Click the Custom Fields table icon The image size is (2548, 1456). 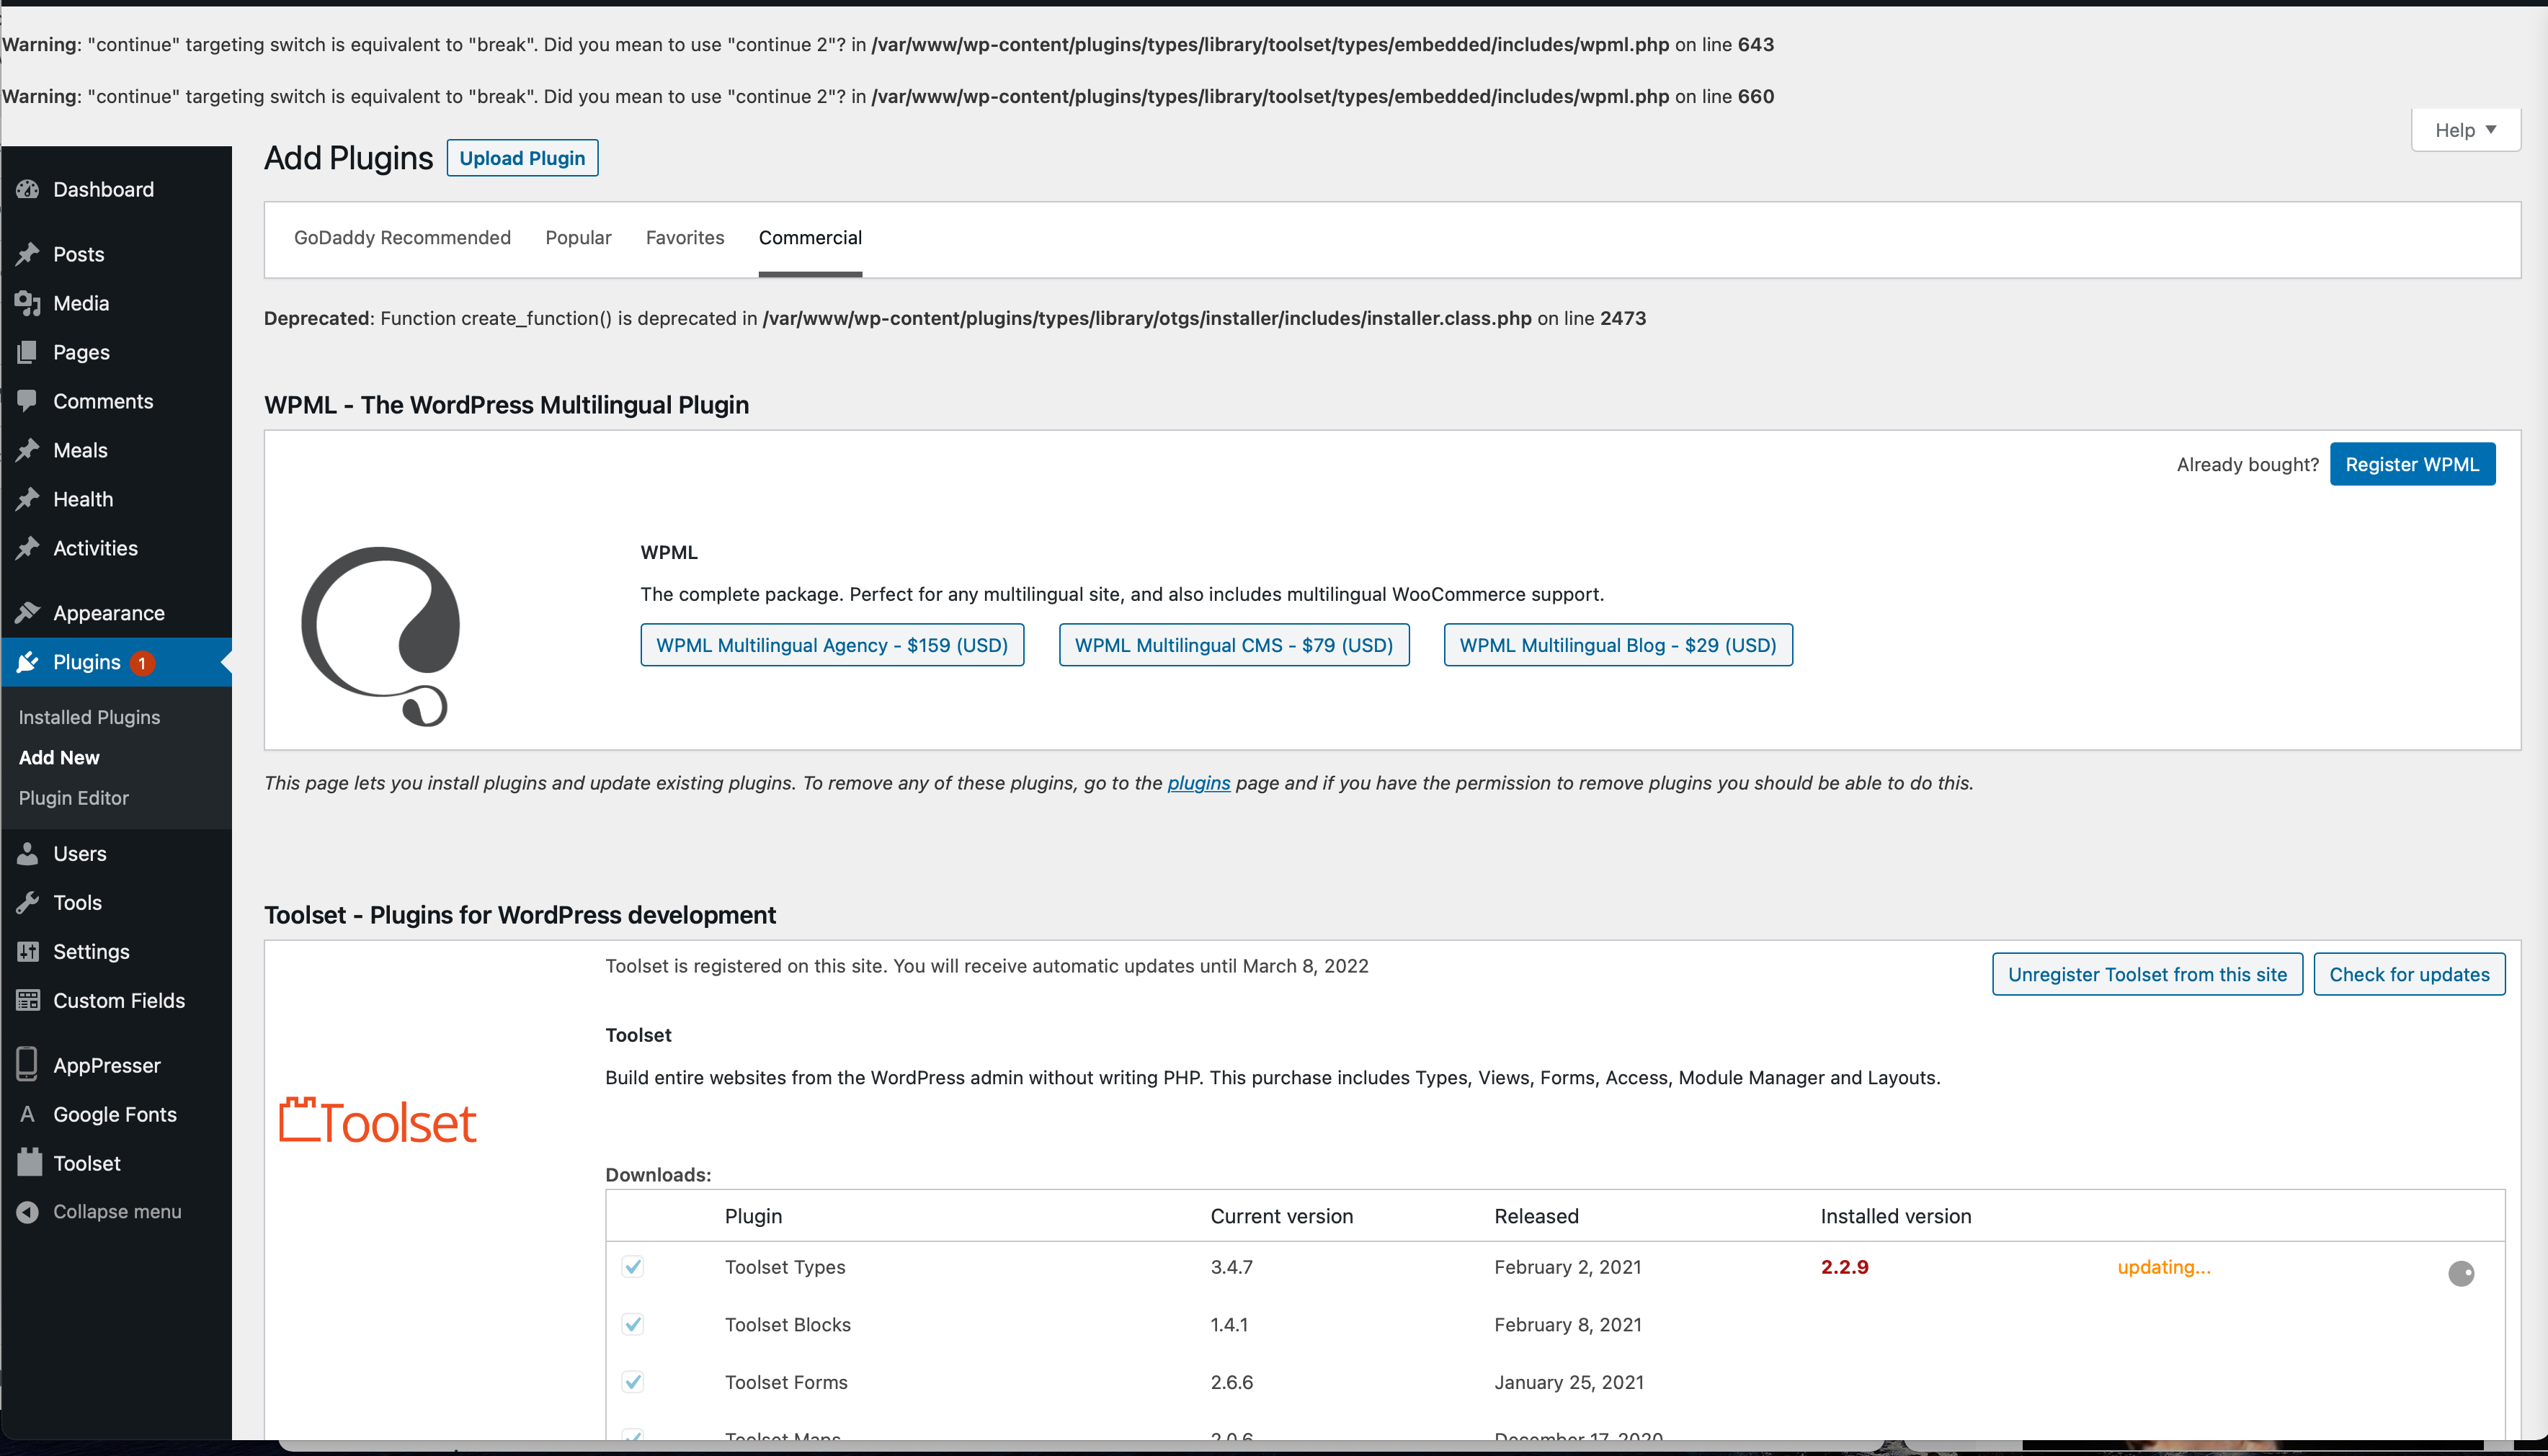tap(27, 1000)
